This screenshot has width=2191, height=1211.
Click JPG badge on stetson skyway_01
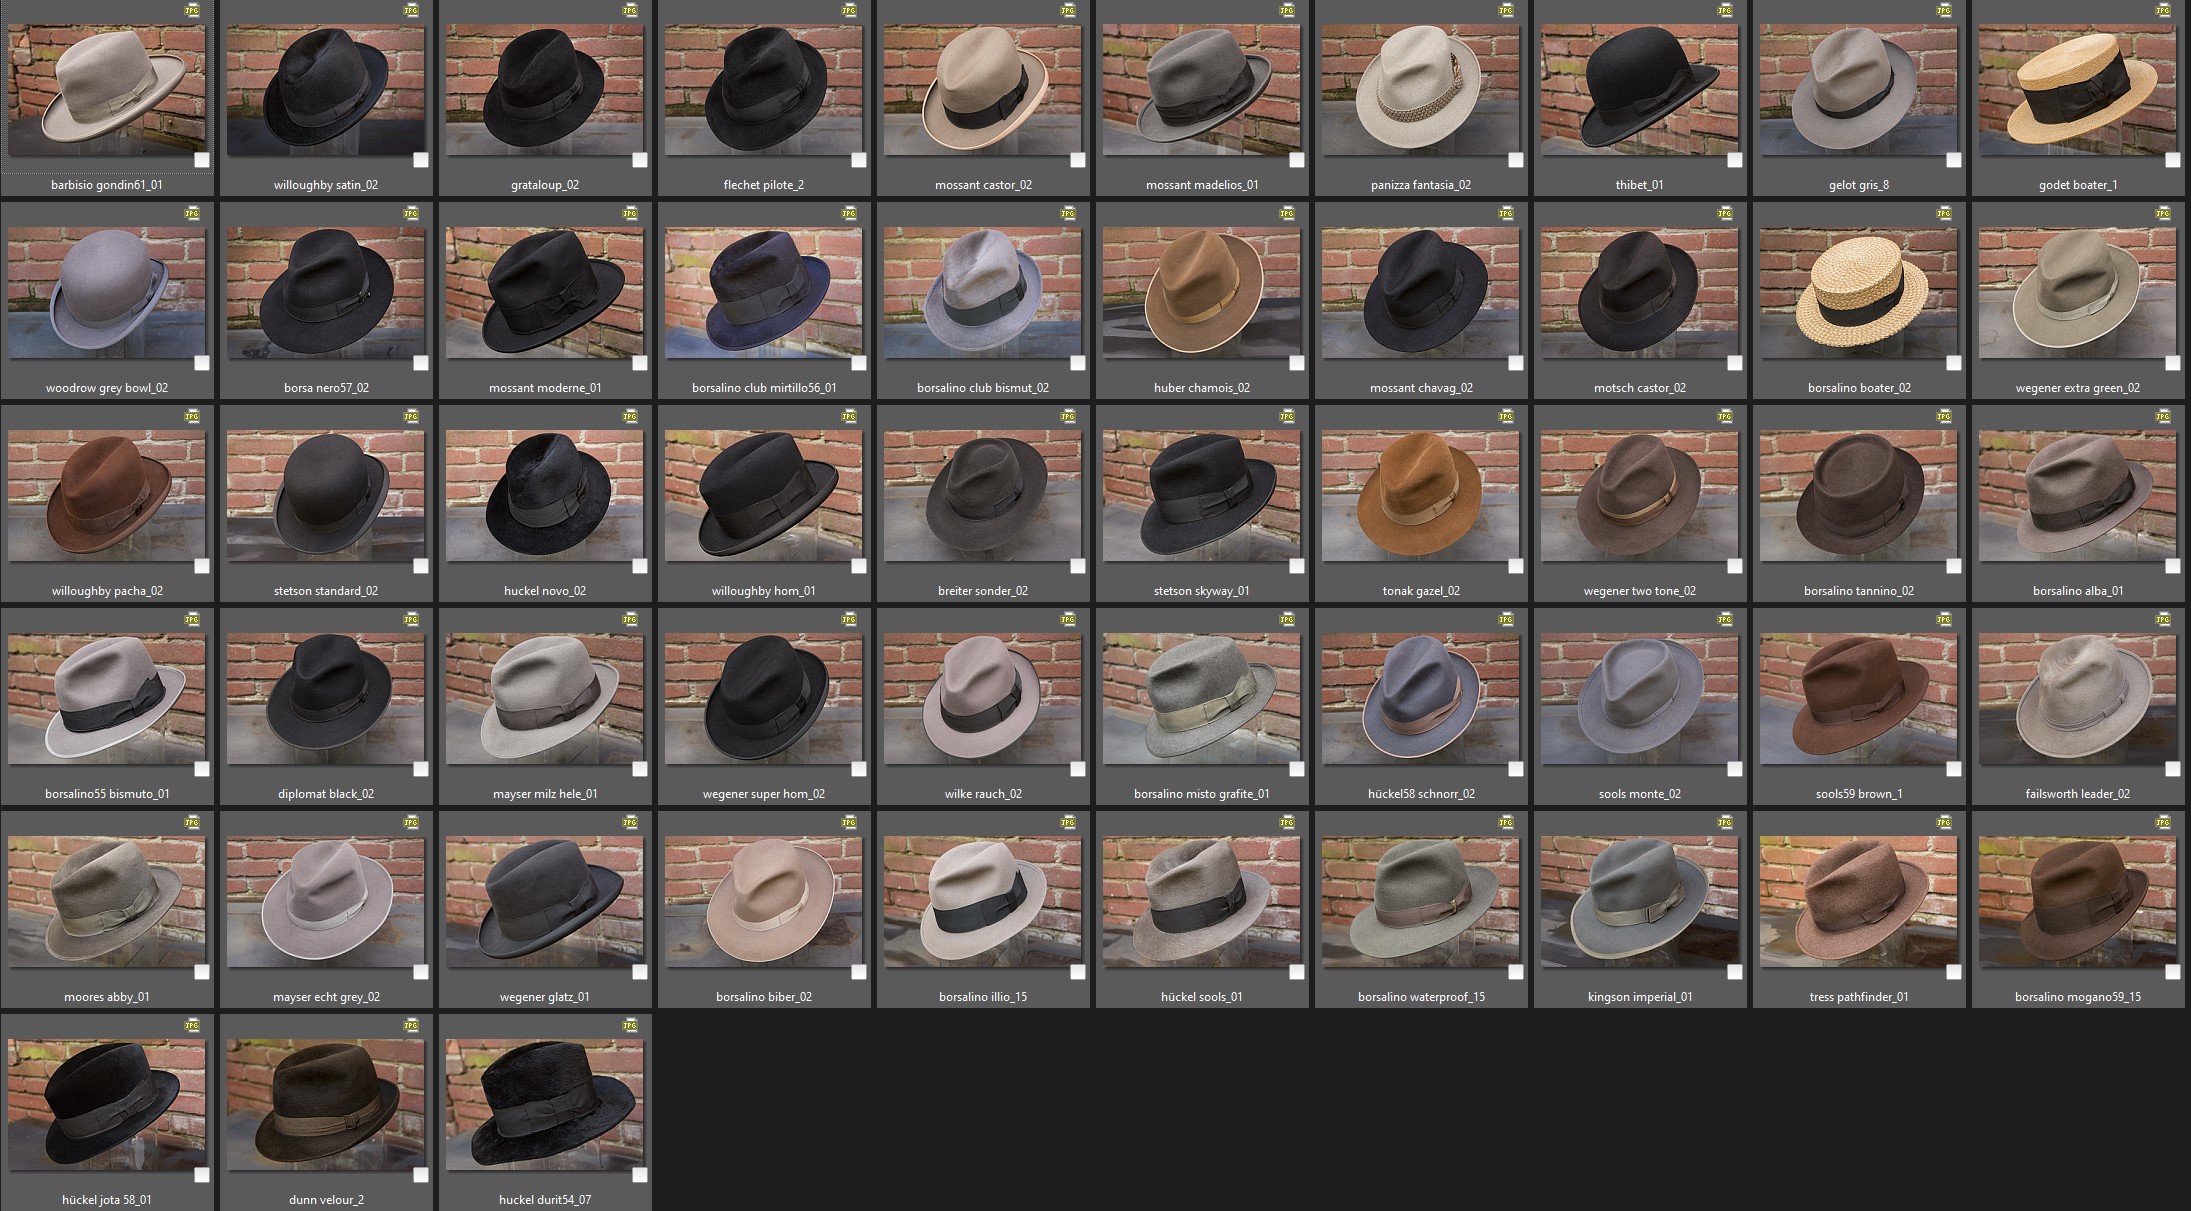1287,416
